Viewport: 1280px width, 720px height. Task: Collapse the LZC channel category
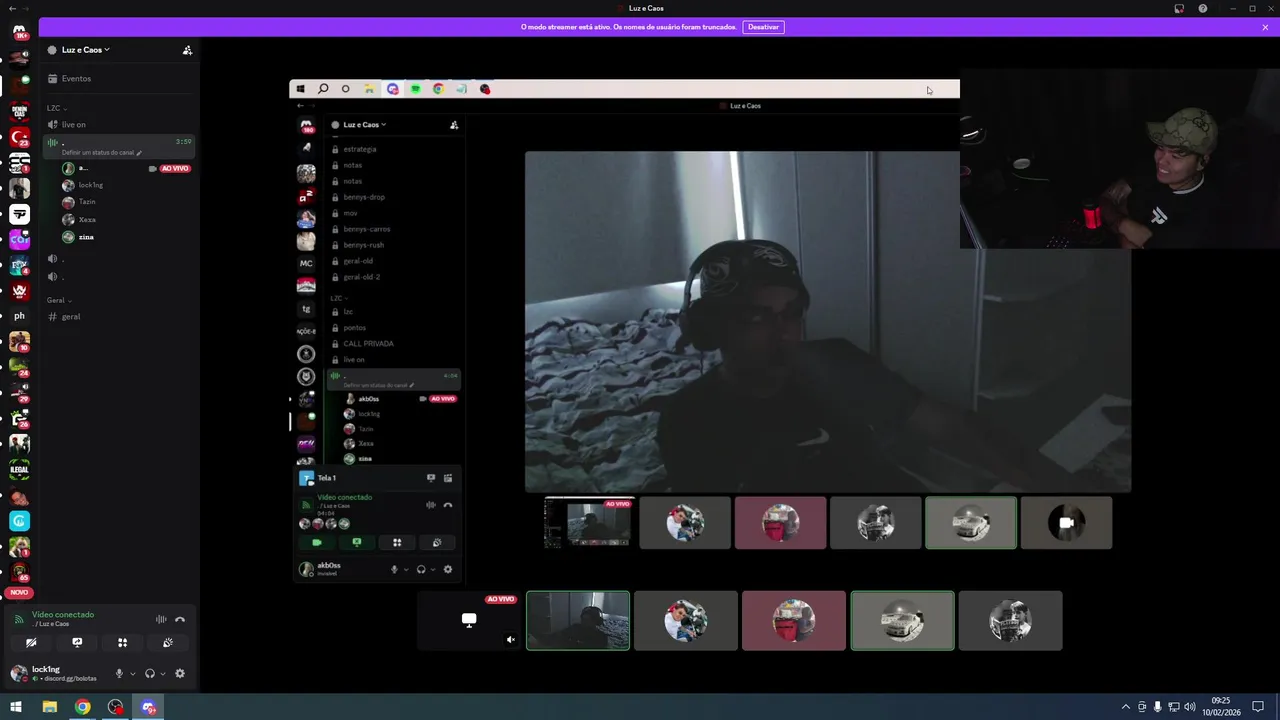(58, 108)
